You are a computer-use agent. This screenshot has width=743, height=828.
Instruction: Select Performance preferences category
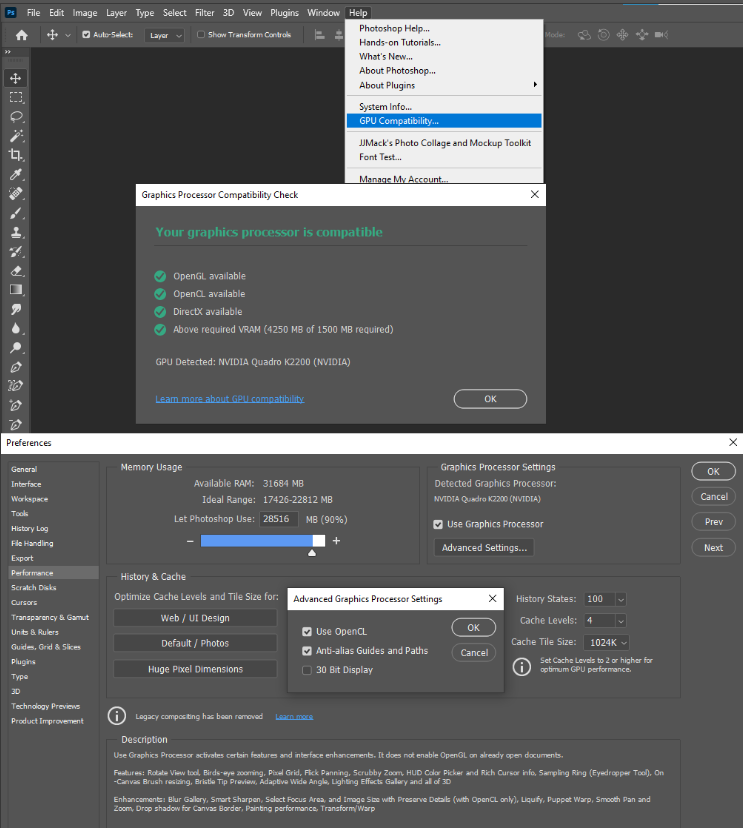pos(53,573)
